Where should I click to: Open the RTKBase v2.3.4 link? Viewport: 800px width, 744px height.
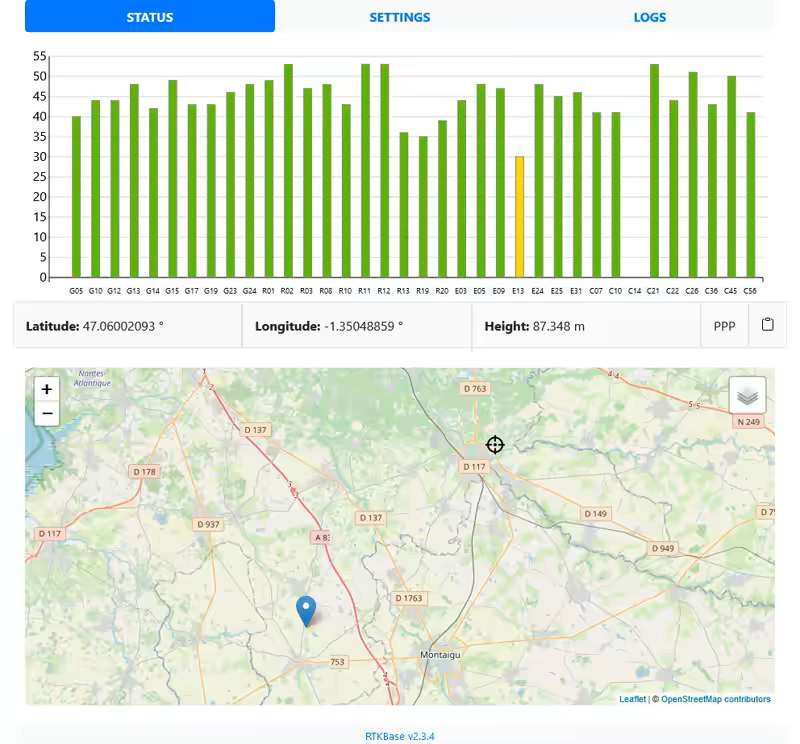click(399, 735)
